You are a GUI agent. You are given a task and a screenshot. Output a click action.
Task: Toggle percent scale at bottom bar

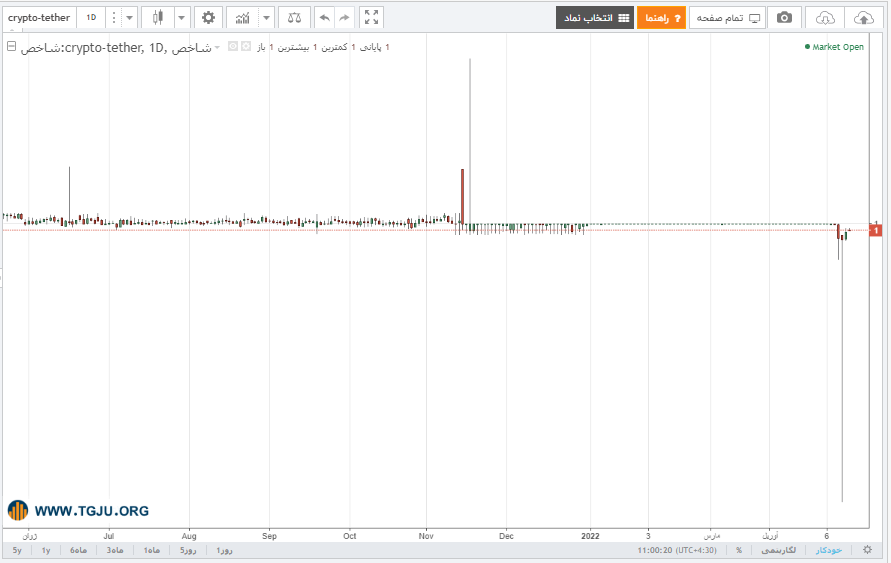pyautogui.click(x=739, y=550)
